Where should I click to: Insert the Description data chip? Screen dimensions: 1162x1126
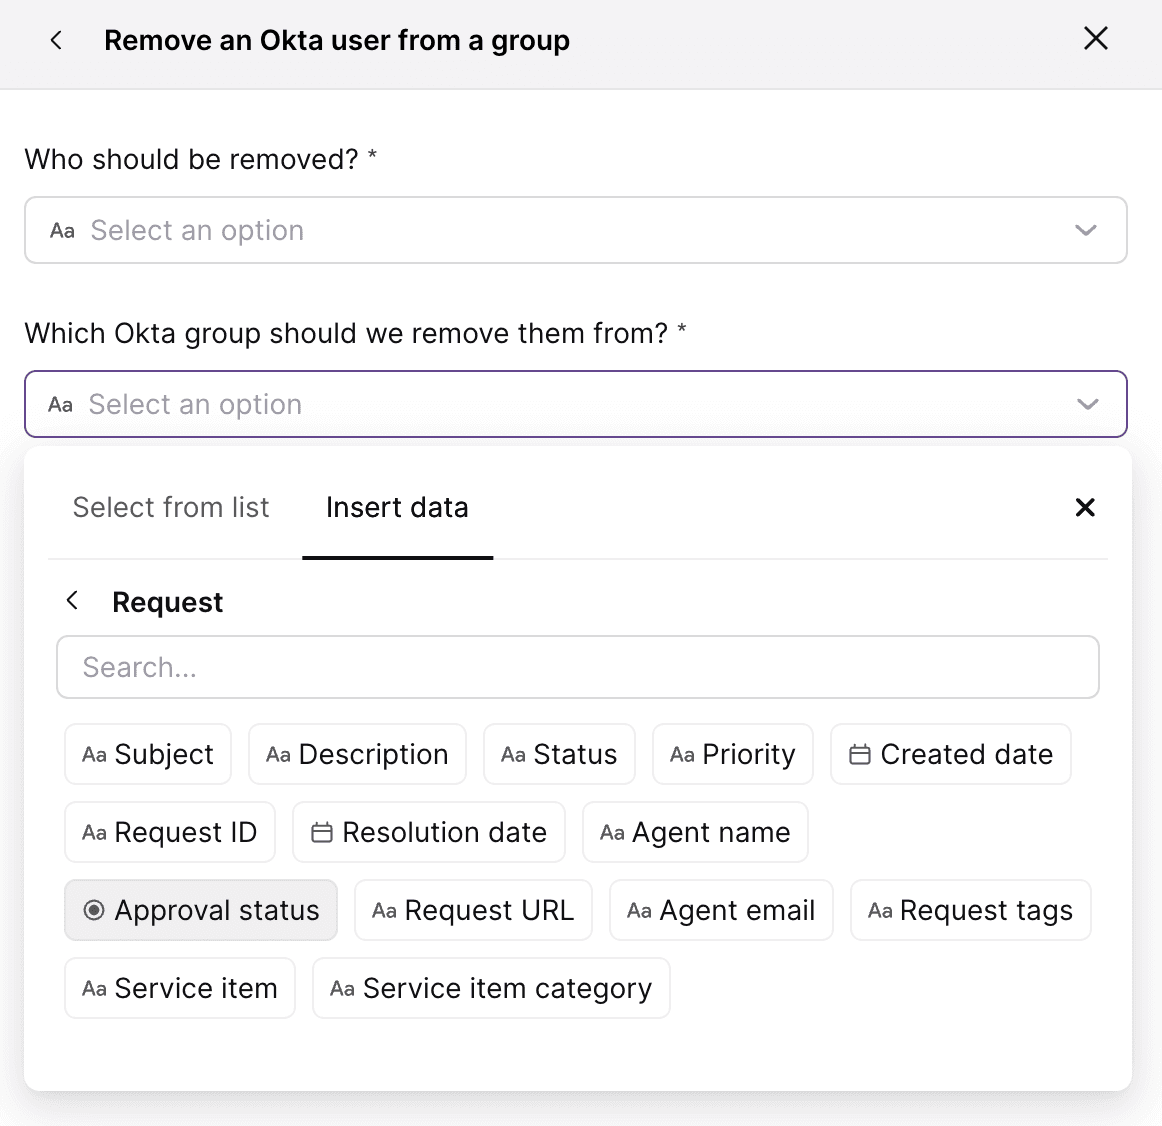click(357, 755)
